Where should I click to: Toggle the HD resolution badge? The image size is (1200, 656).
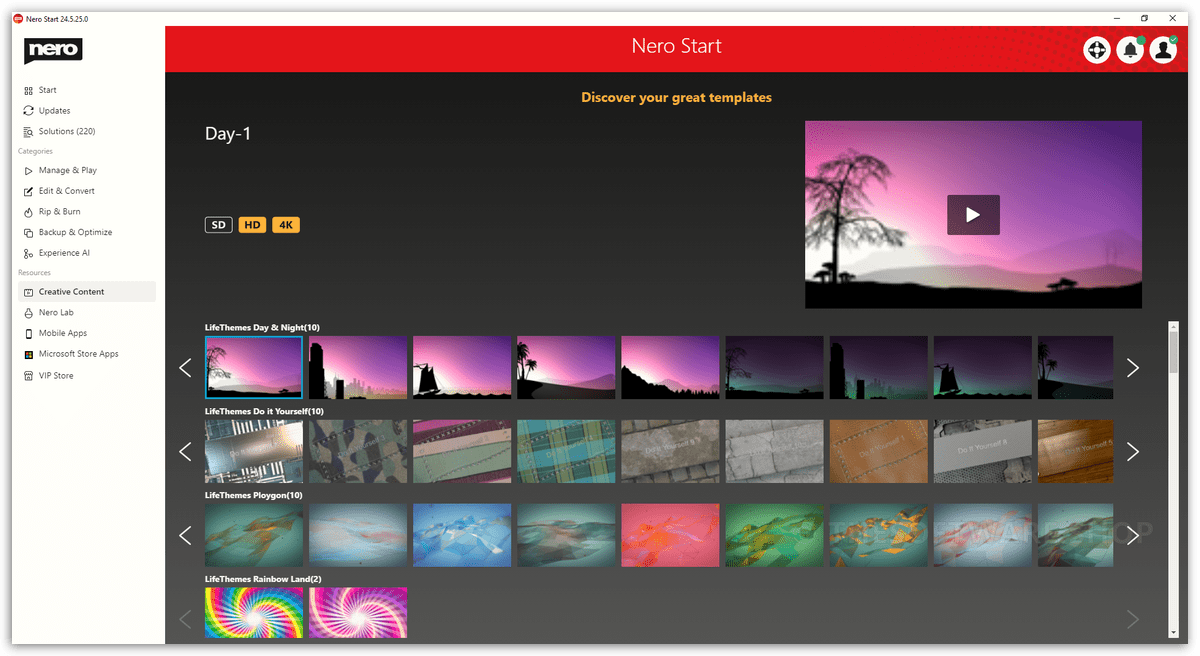[252, 225]
